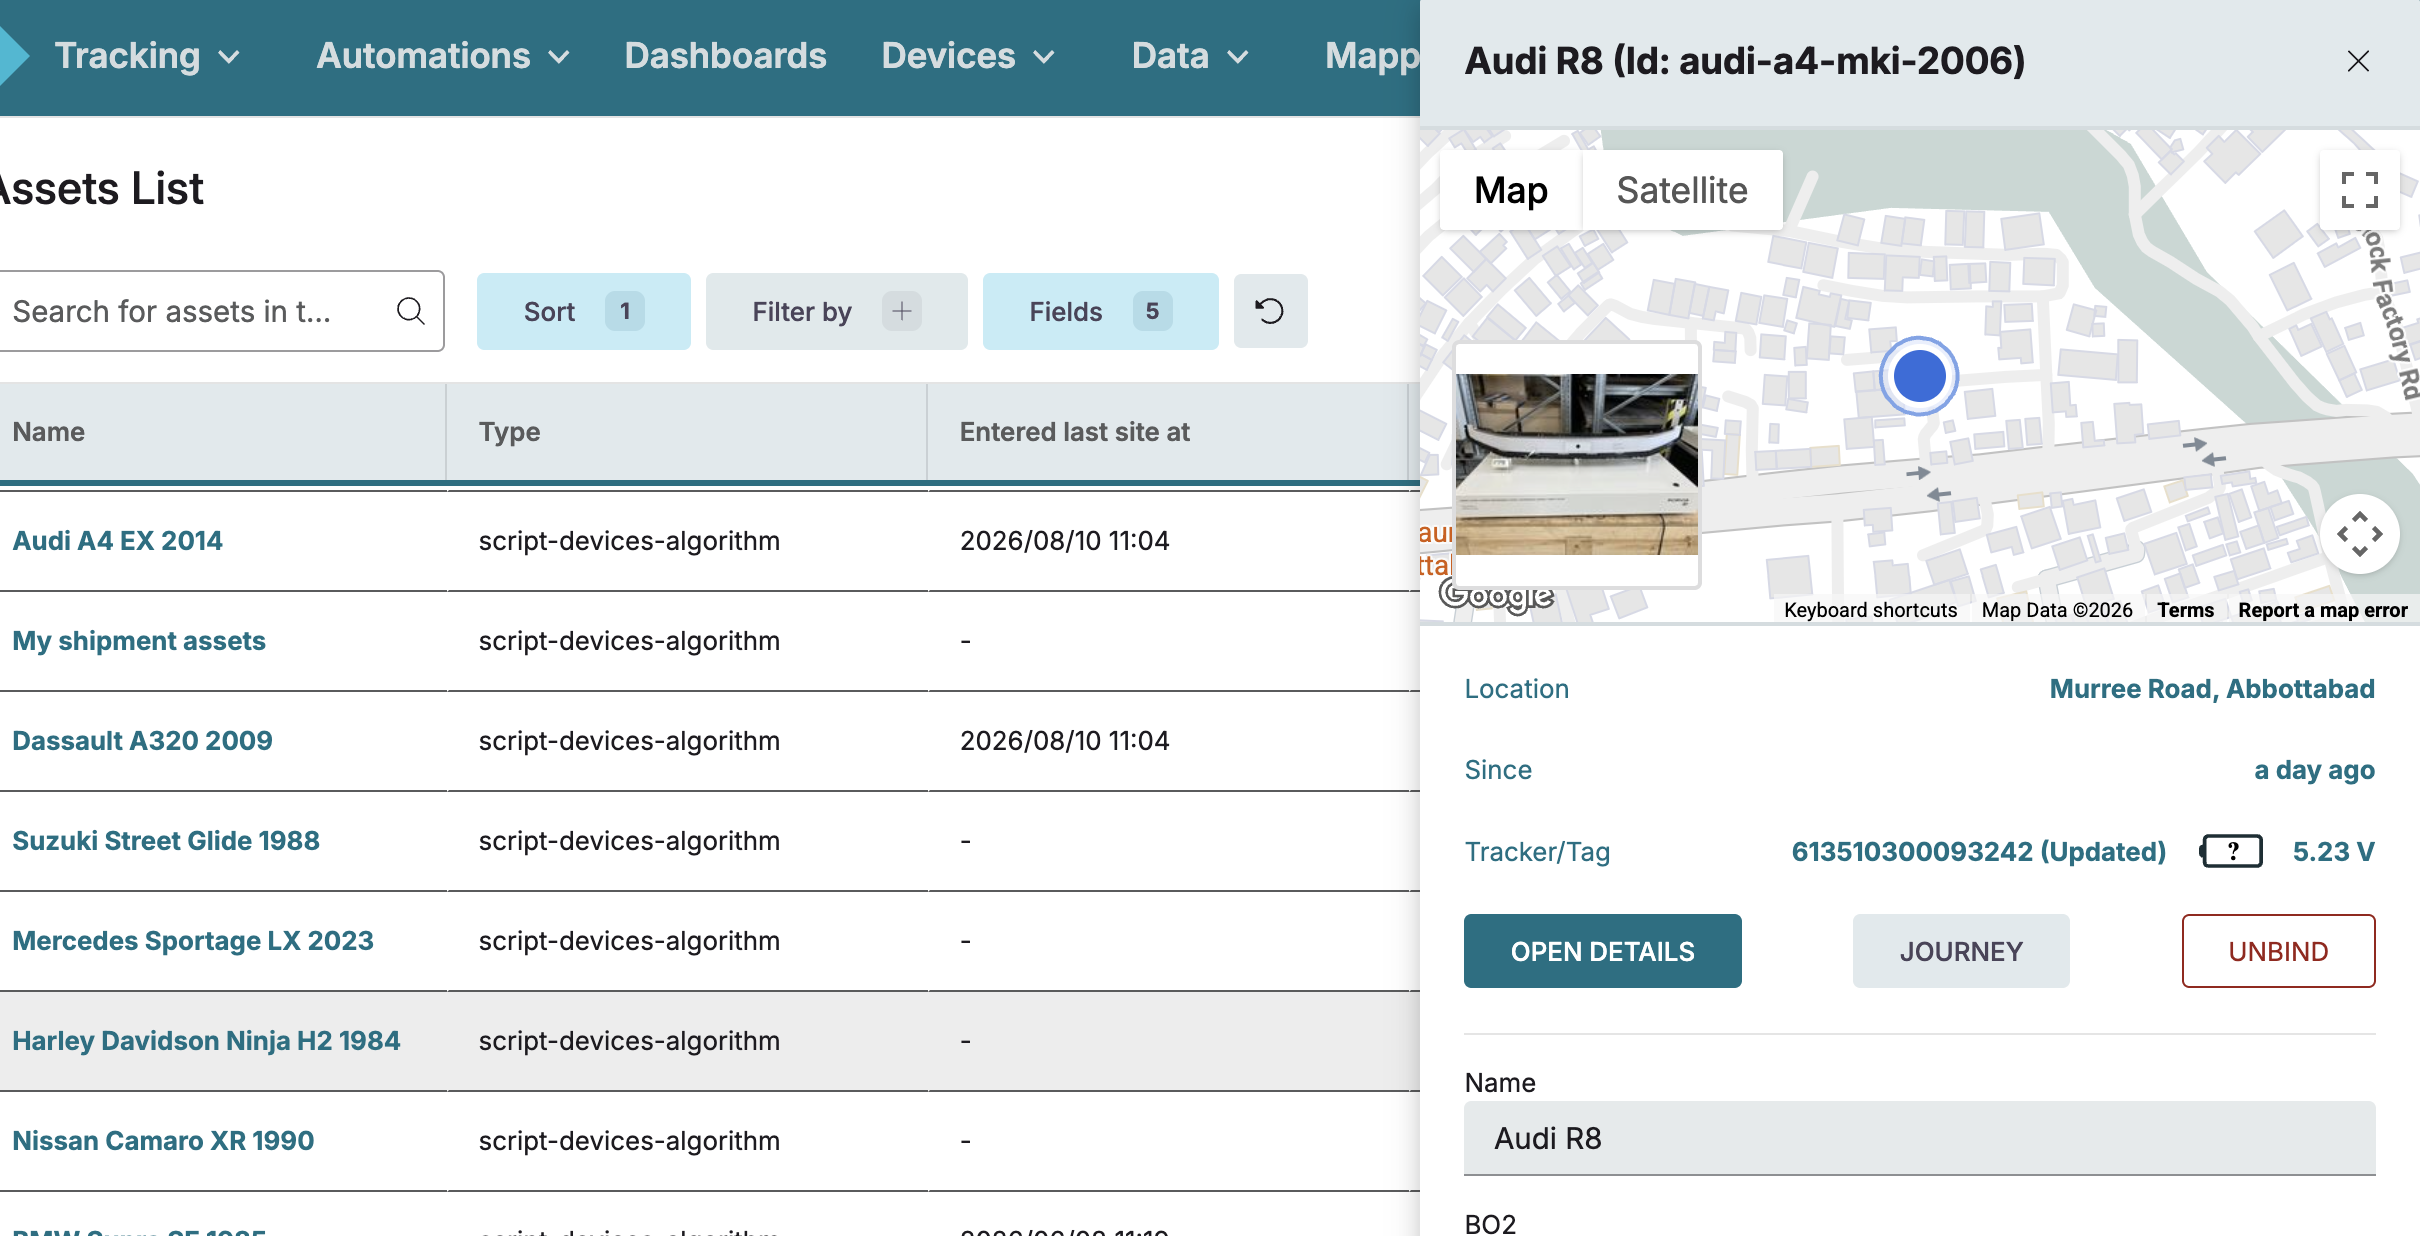Open Mercedes Sportage LX 2023 asset
The height and width of the screenshot is (1236, 2420).
[x=193, y=941]
